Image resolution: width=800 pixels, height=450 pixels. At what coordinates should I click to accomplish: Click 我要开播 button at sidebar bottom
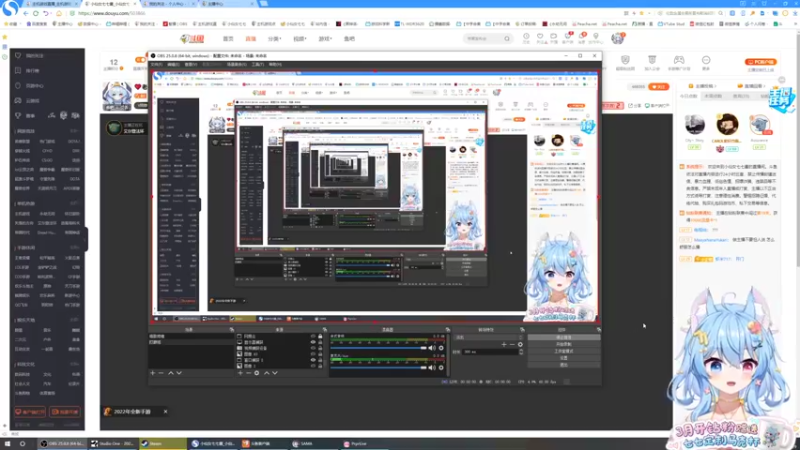click(x=65, y=412)
